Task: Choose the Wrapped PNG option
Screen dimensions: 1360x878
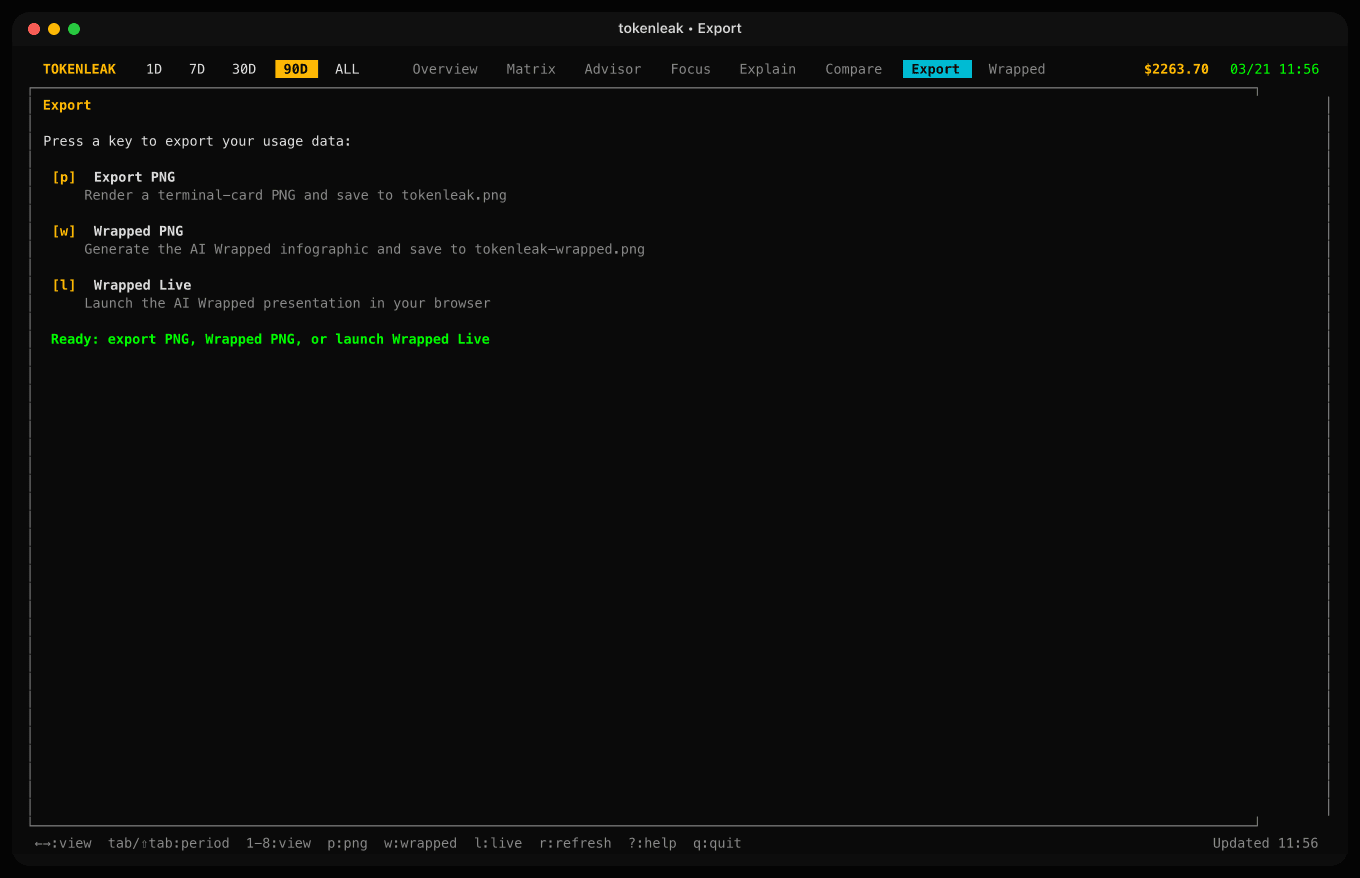Action: click(x=138, y=231)
